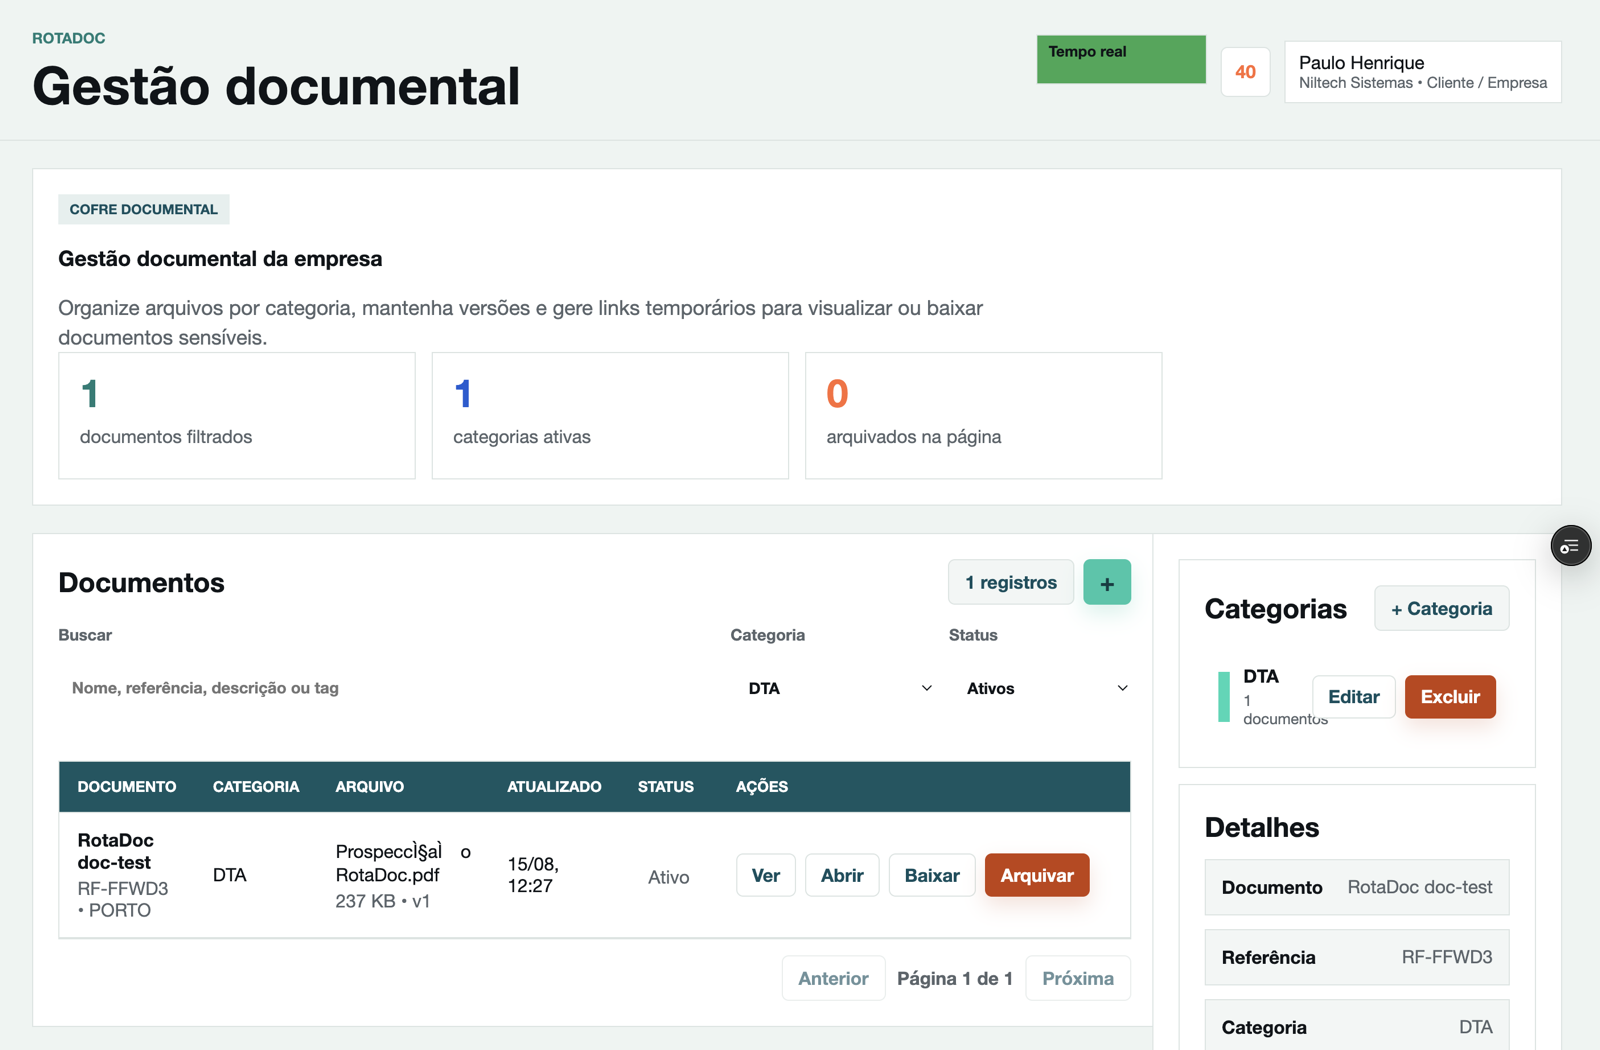The width and height of the screenshot is (1600, 1050).
Task: Click the + Categoria button
Action: pos(1442,608)
